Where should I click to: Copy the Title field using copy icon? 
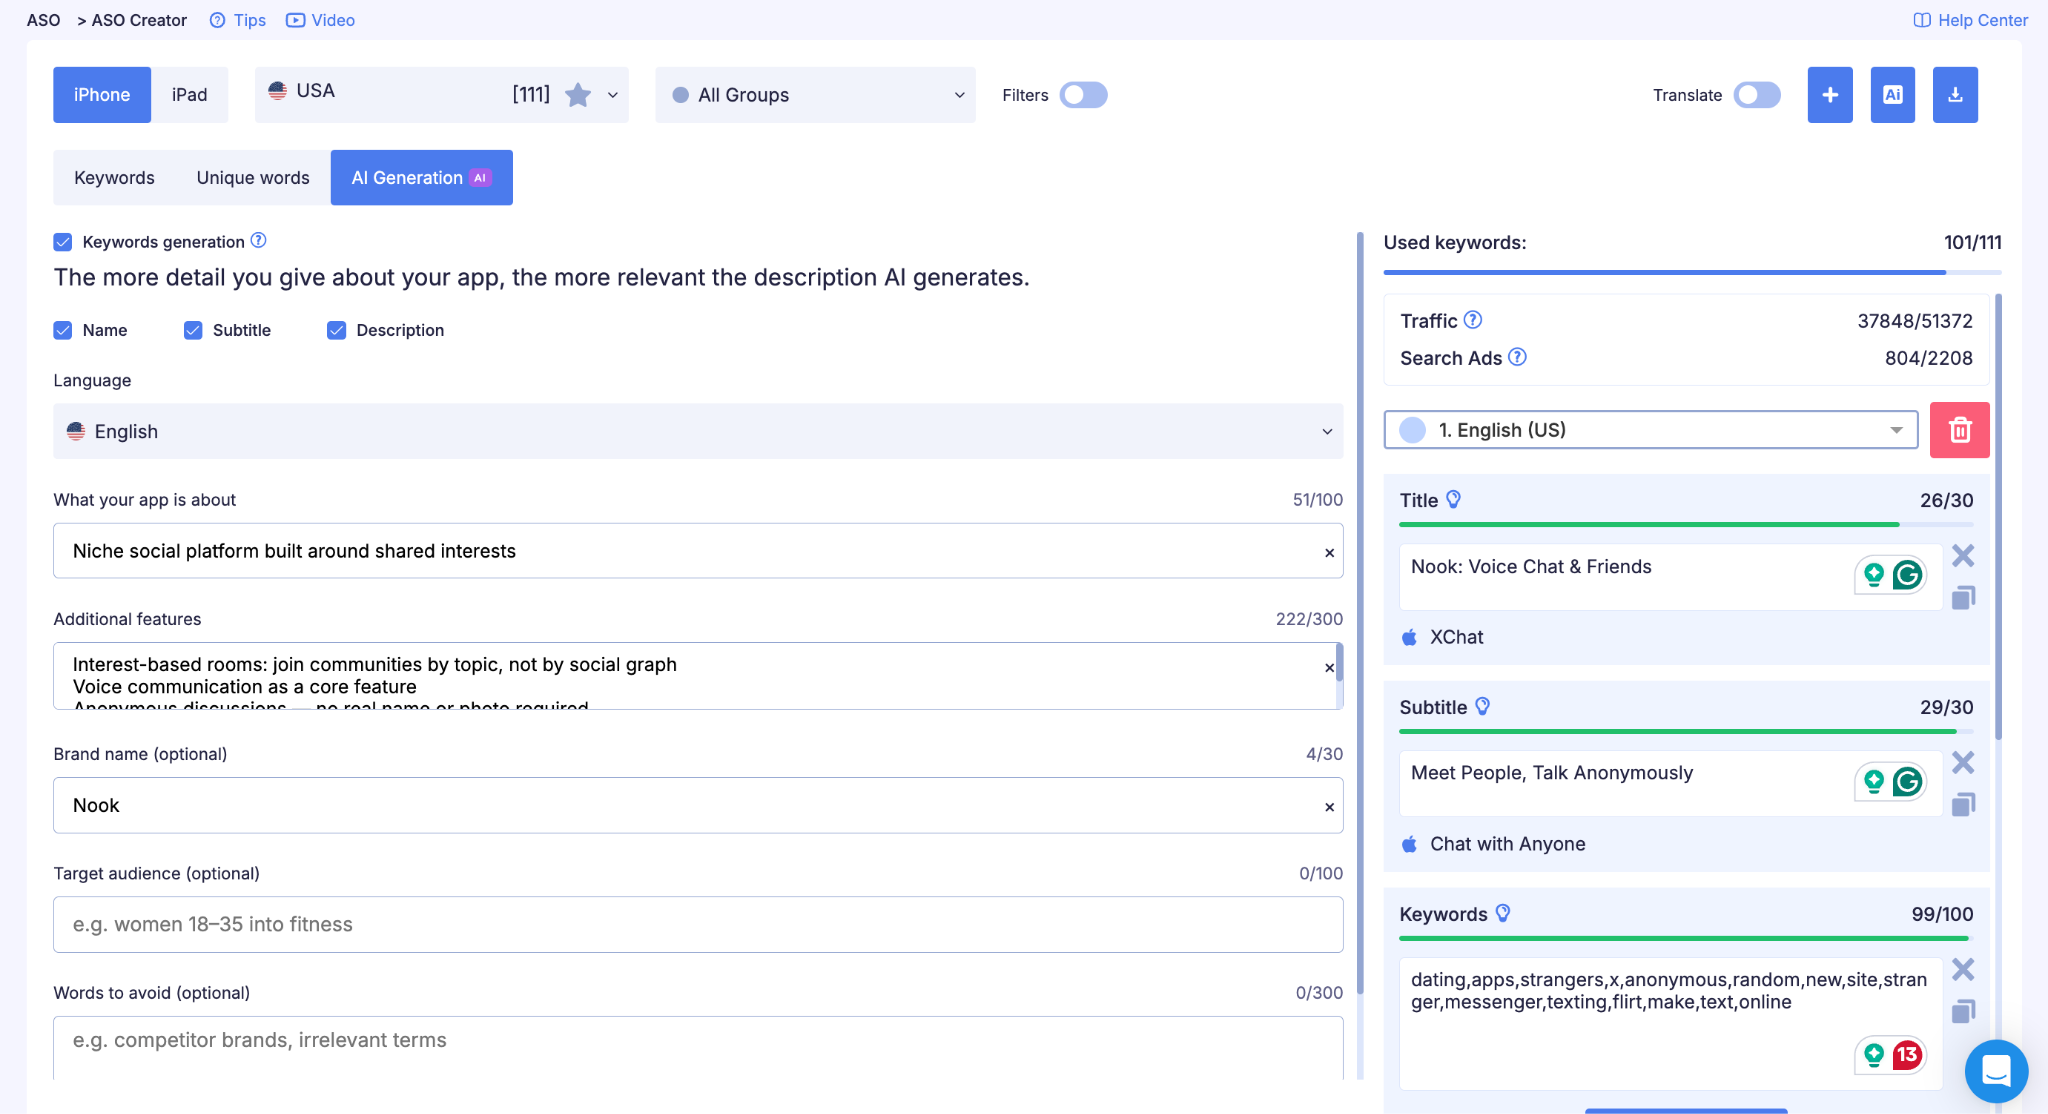1963,598
